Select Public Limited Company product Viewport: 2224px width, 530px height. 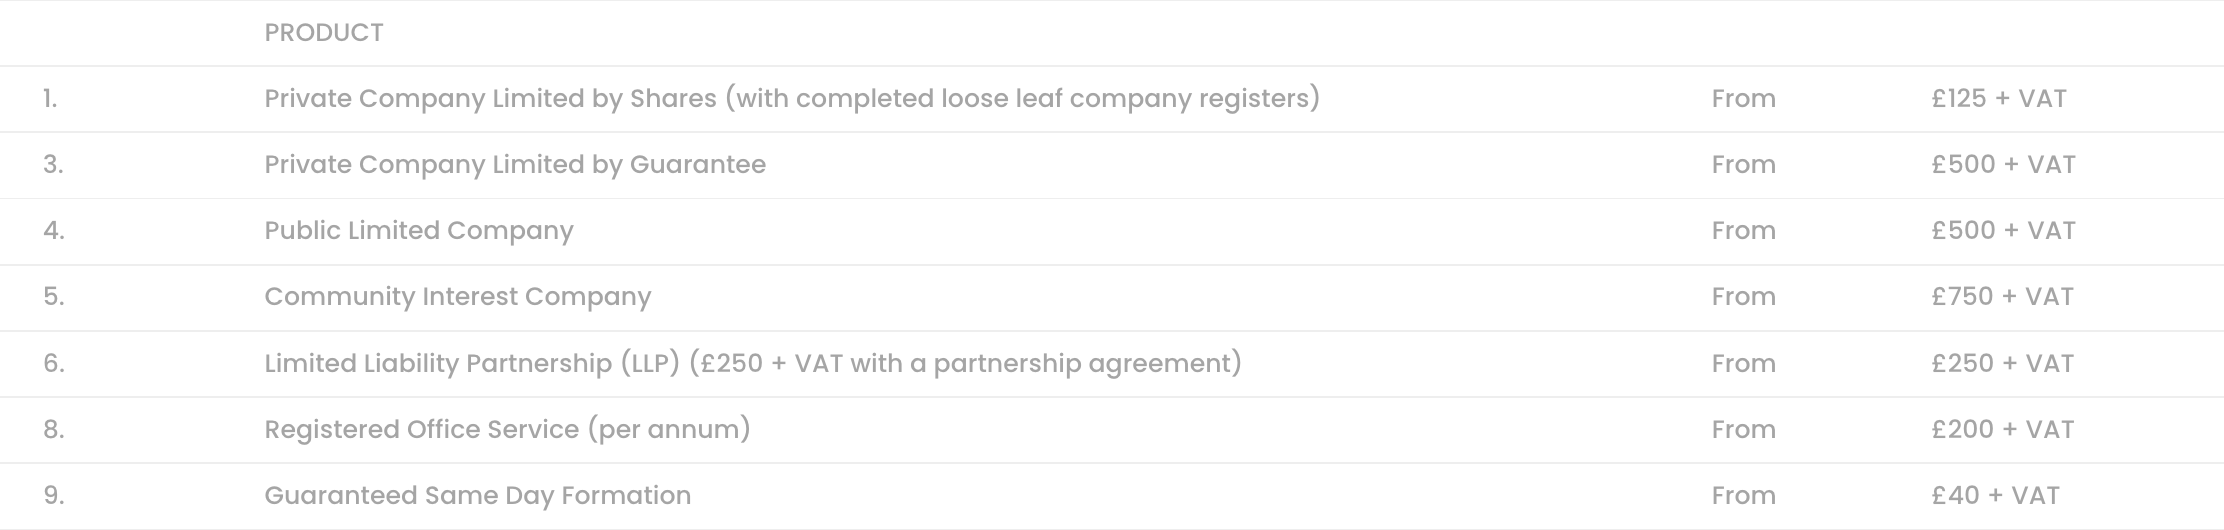(x=419, y=231)
